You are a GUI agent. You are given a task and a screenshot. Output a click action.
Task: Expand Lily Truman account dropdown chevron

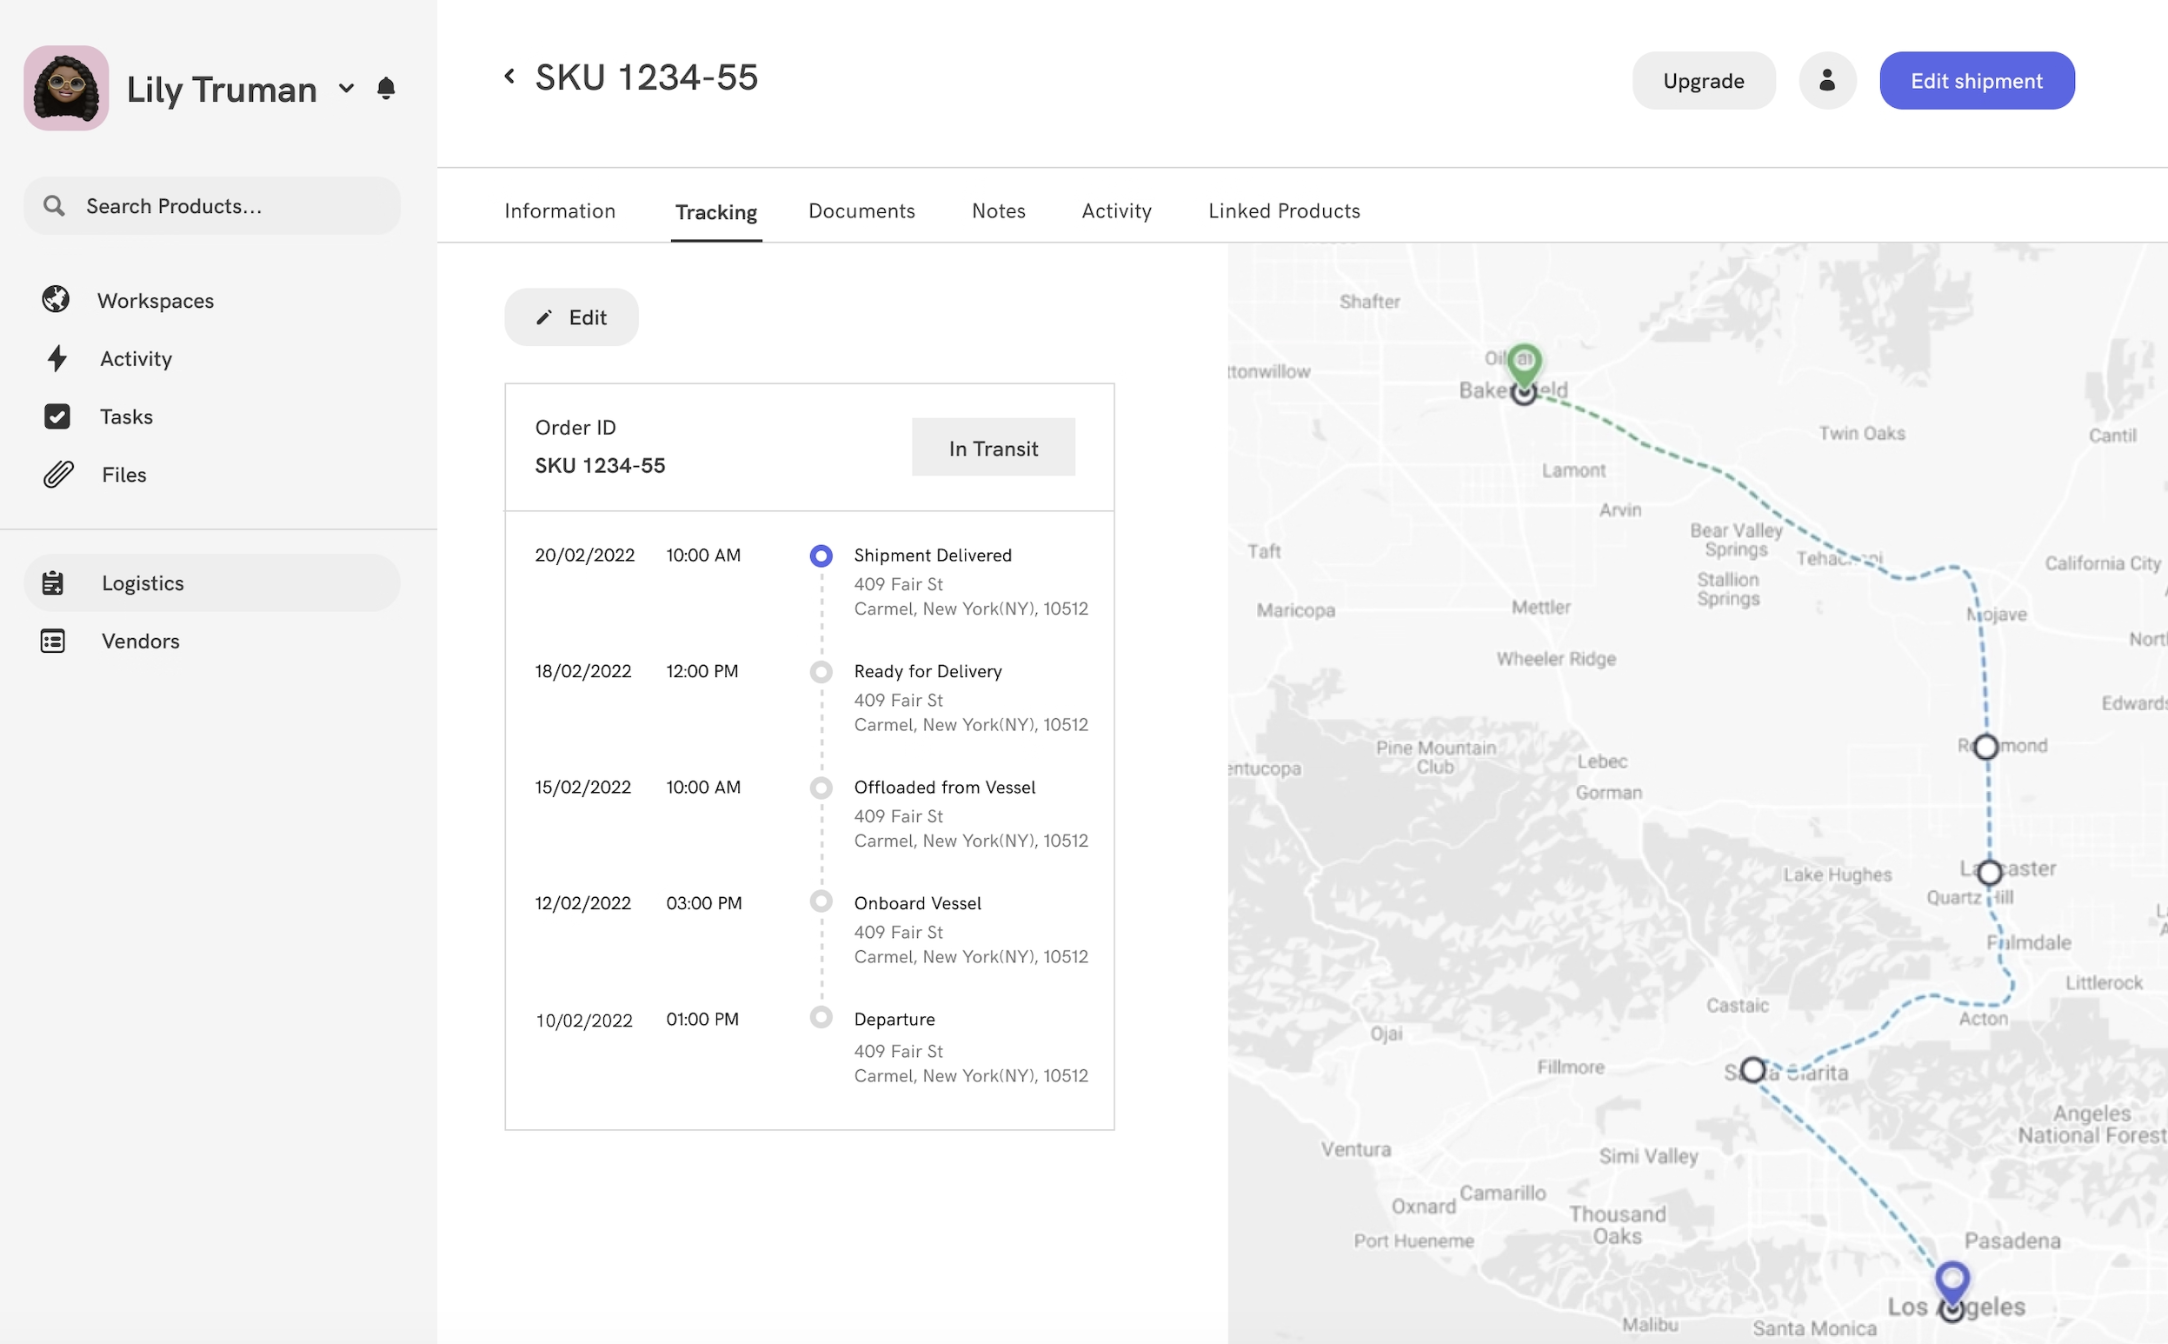[x=346, y=88]
